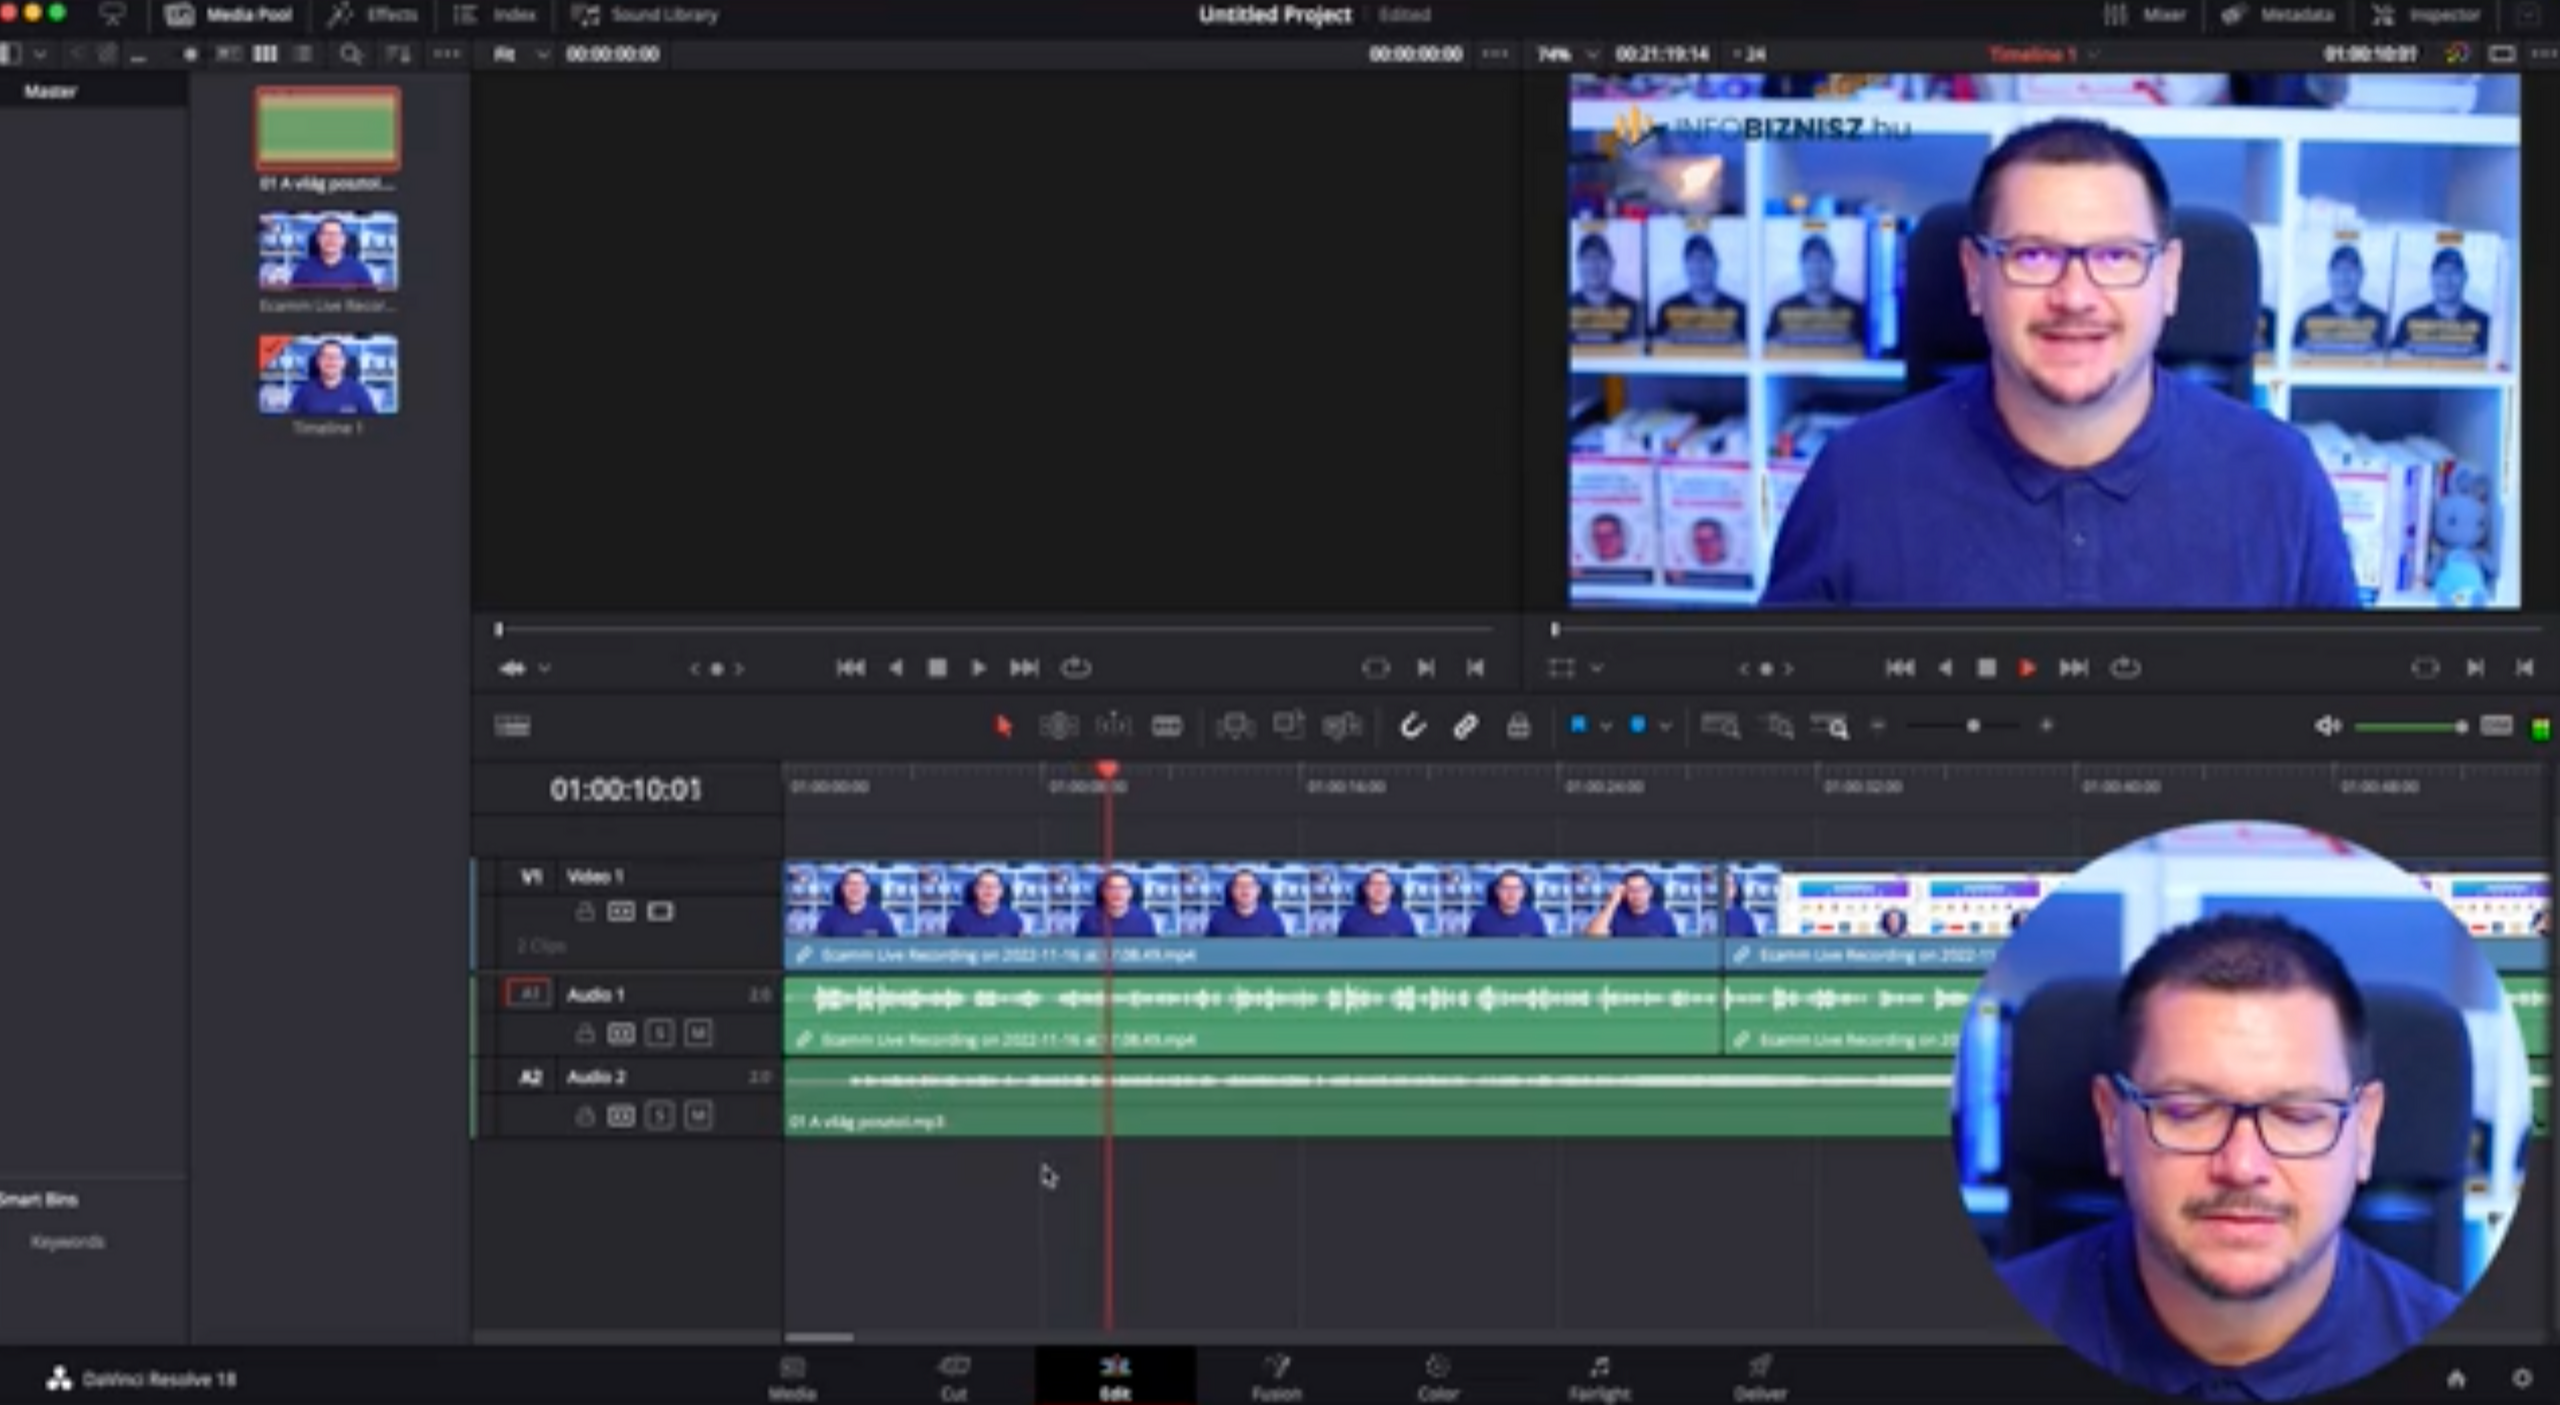The width and height of the screenshot is (2560, 1405).
Task: Toggle loop playback in timeline viewer
Action: click(x=2125, y=668)
